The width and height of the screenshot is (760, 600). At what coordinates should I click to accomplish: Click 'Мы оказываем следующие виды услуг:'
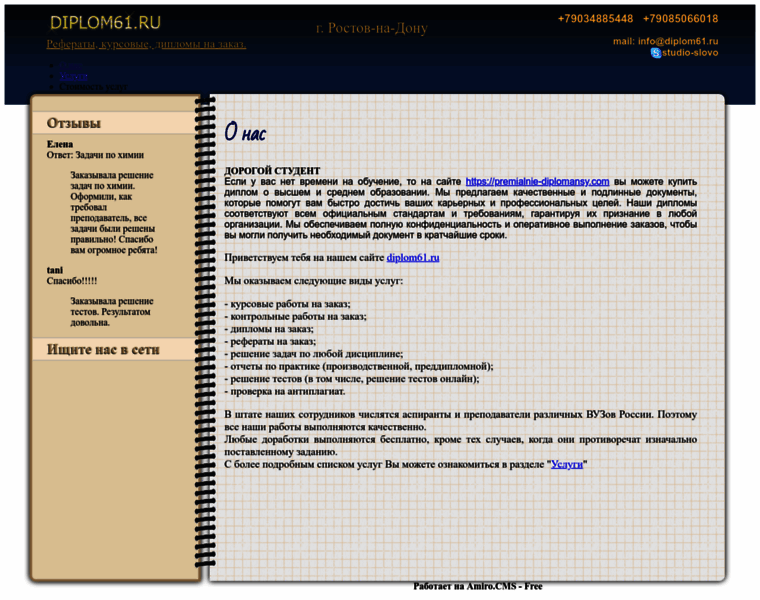(x=314, y=281)
